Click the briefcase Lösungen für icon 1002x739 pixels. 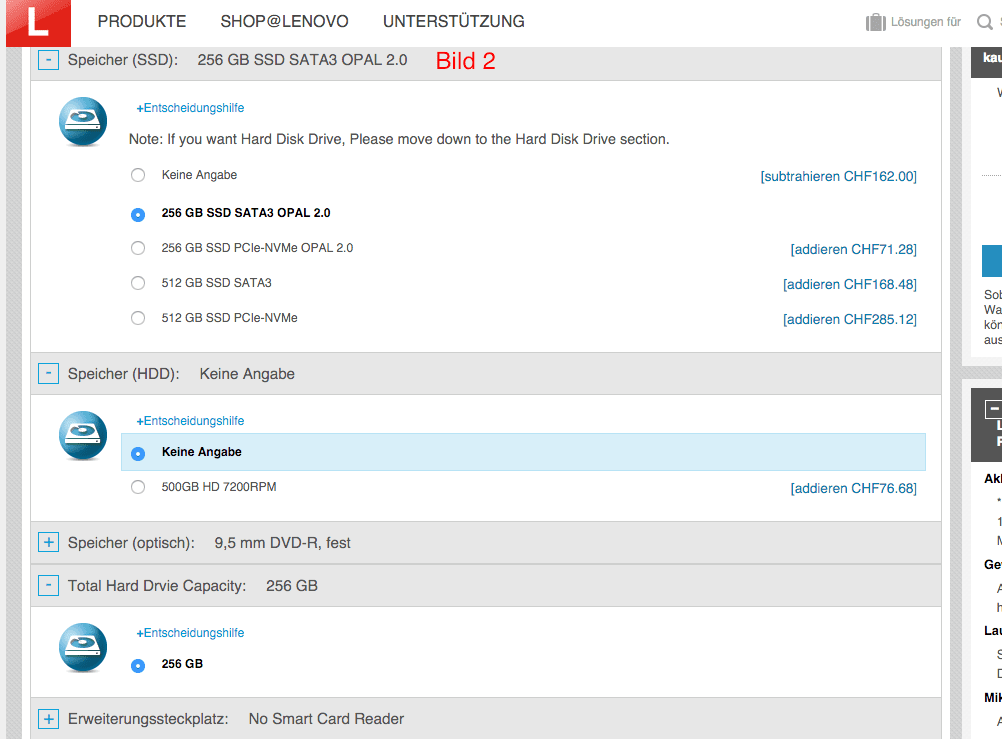coord(875,22)
